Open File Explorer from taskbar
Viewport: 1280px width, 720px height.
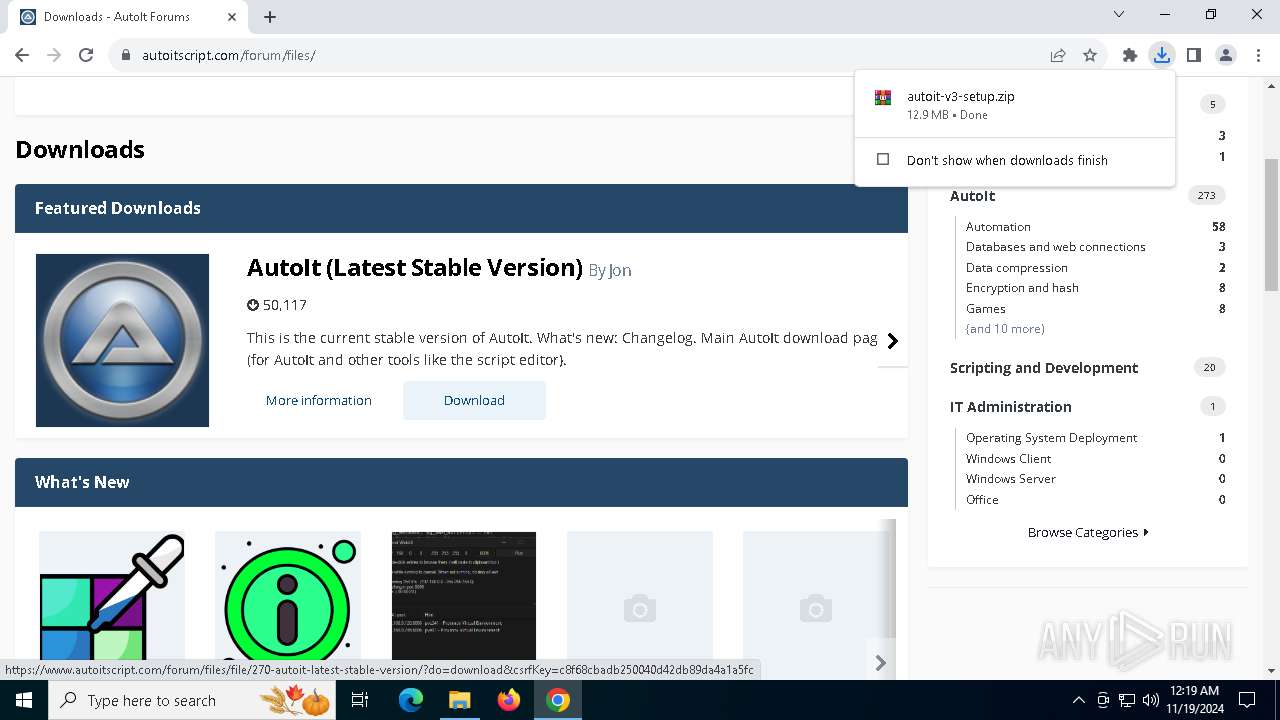pyautogui.click(x=460, y=700)
